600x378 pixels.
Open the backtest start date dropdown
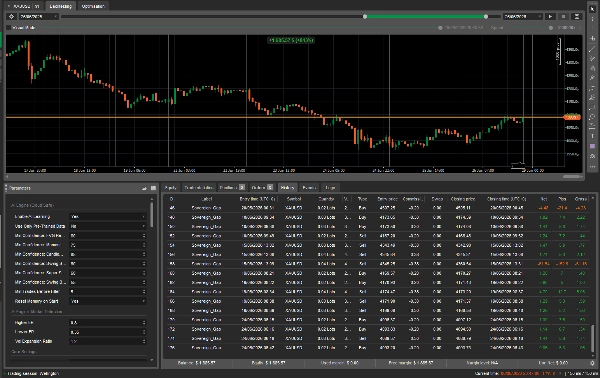[x=38, y=16]
